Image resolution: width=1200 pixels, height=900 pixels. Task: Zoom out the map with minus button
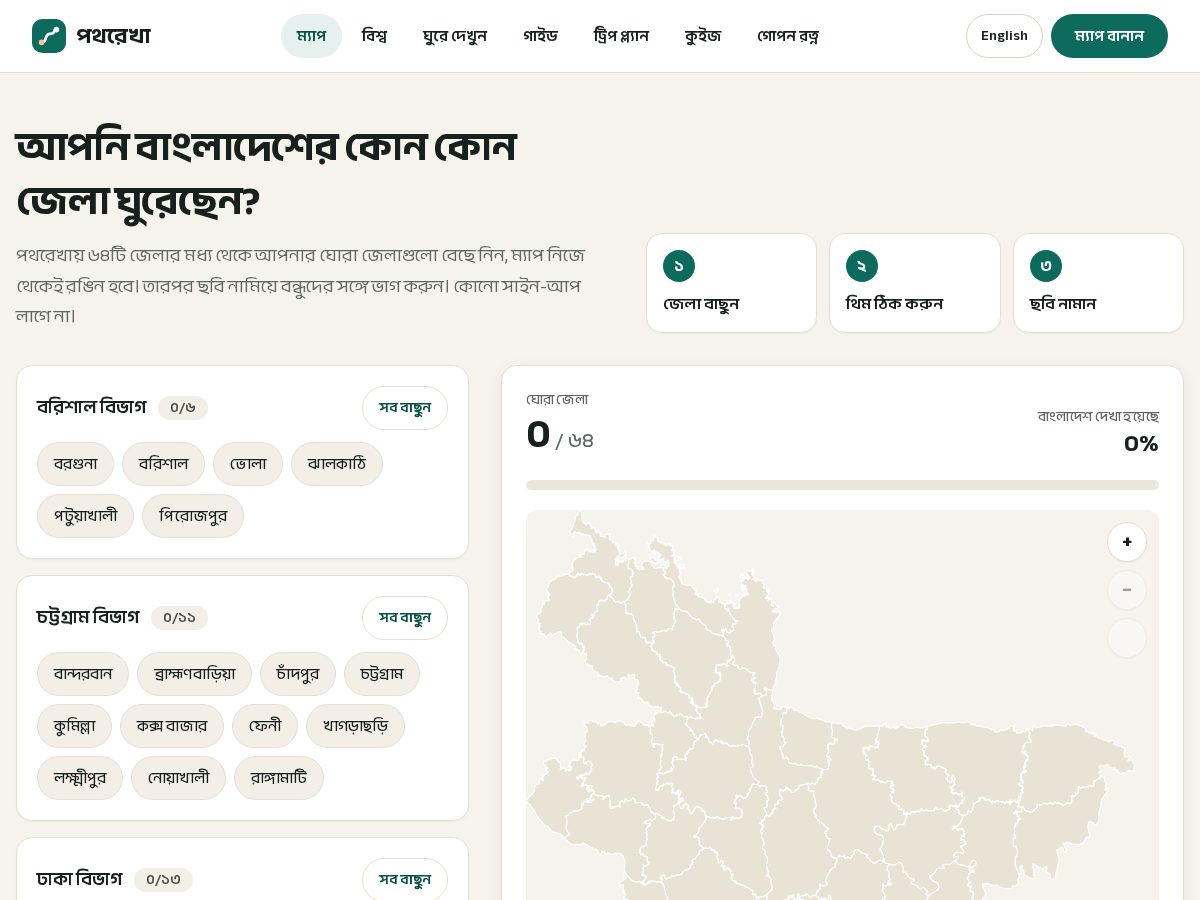[x=1127, y=590]
